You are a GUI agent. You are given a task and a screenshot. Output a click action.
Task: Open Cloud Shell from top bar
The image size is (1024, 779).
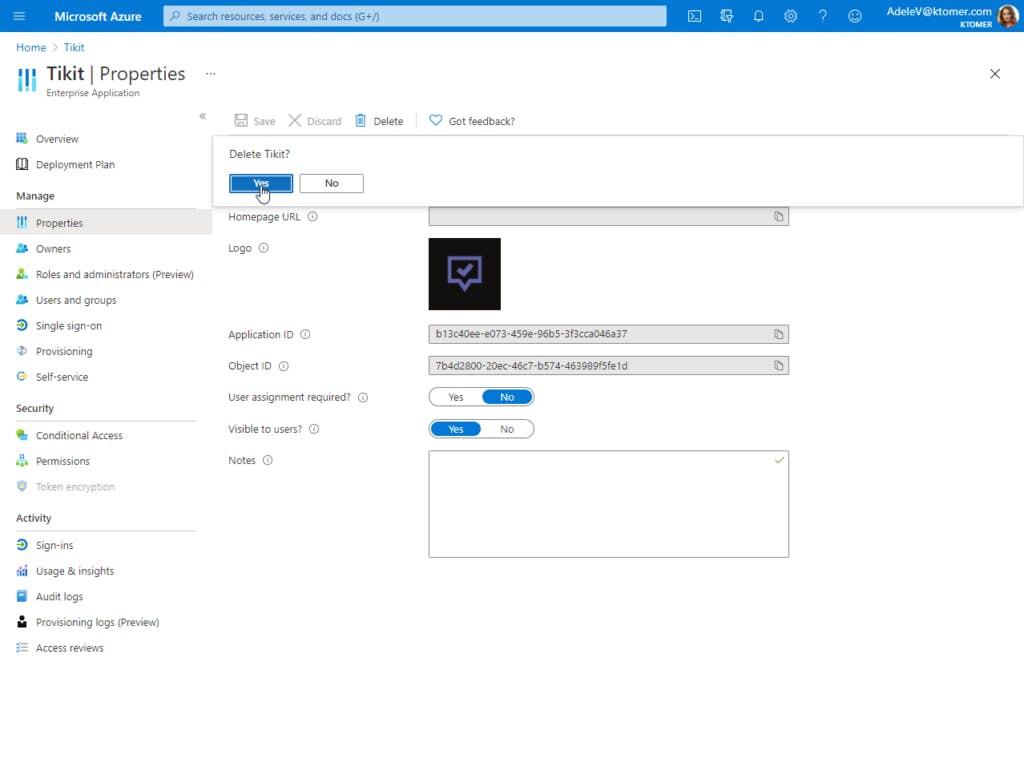coord(694,16)
